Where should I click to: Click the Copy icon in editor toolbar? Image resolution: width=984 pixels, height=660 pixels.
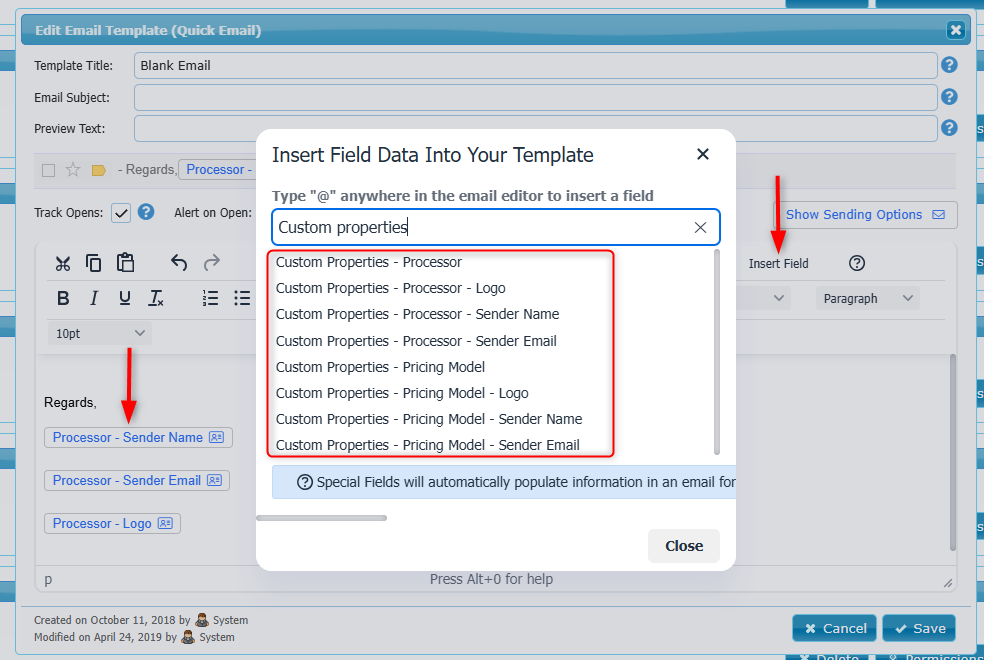[93, 264]
